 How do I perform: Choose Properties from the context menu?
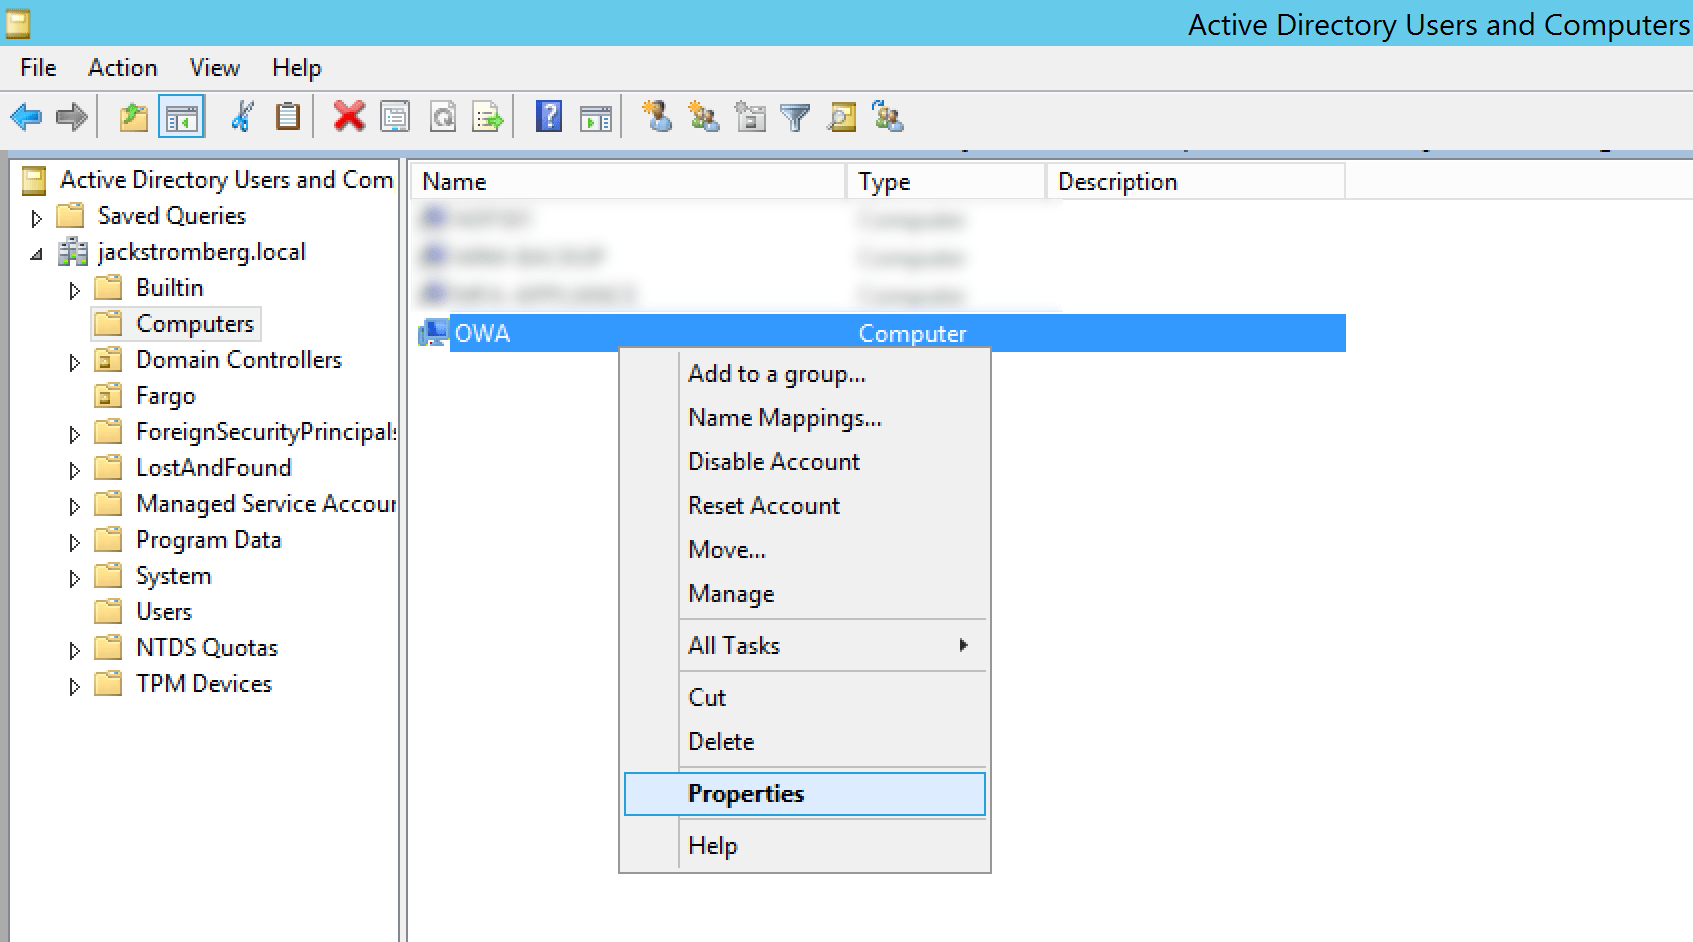pyautogui.click(x=744, y=793)
